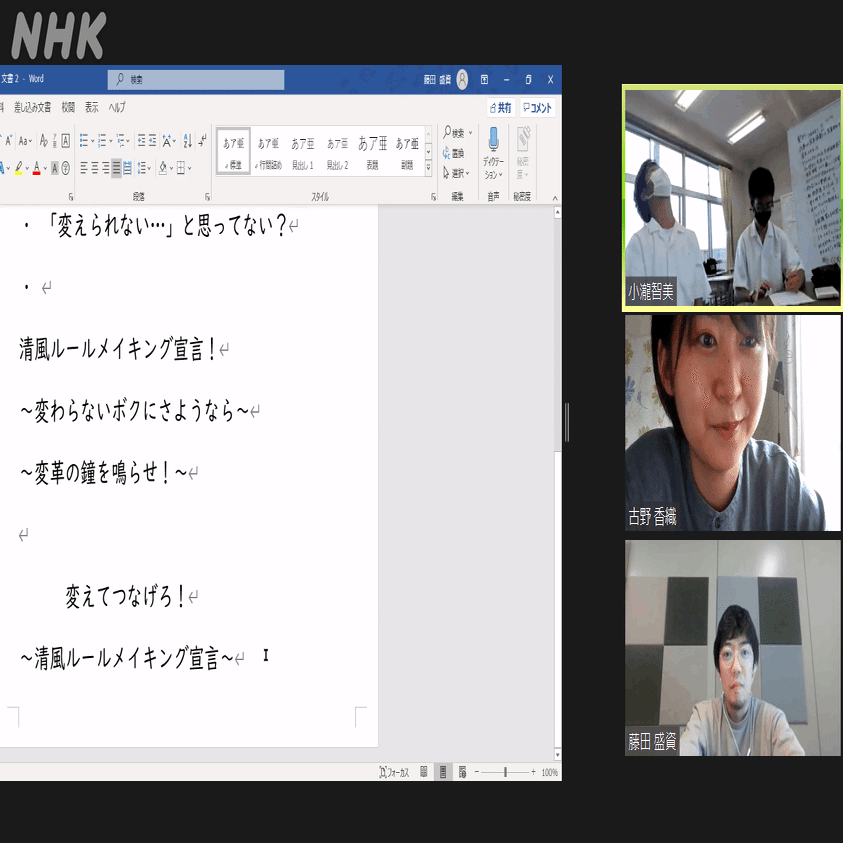843x843 pixels.
Task: Apply yellow text highlight color
Action: (18, 169)
